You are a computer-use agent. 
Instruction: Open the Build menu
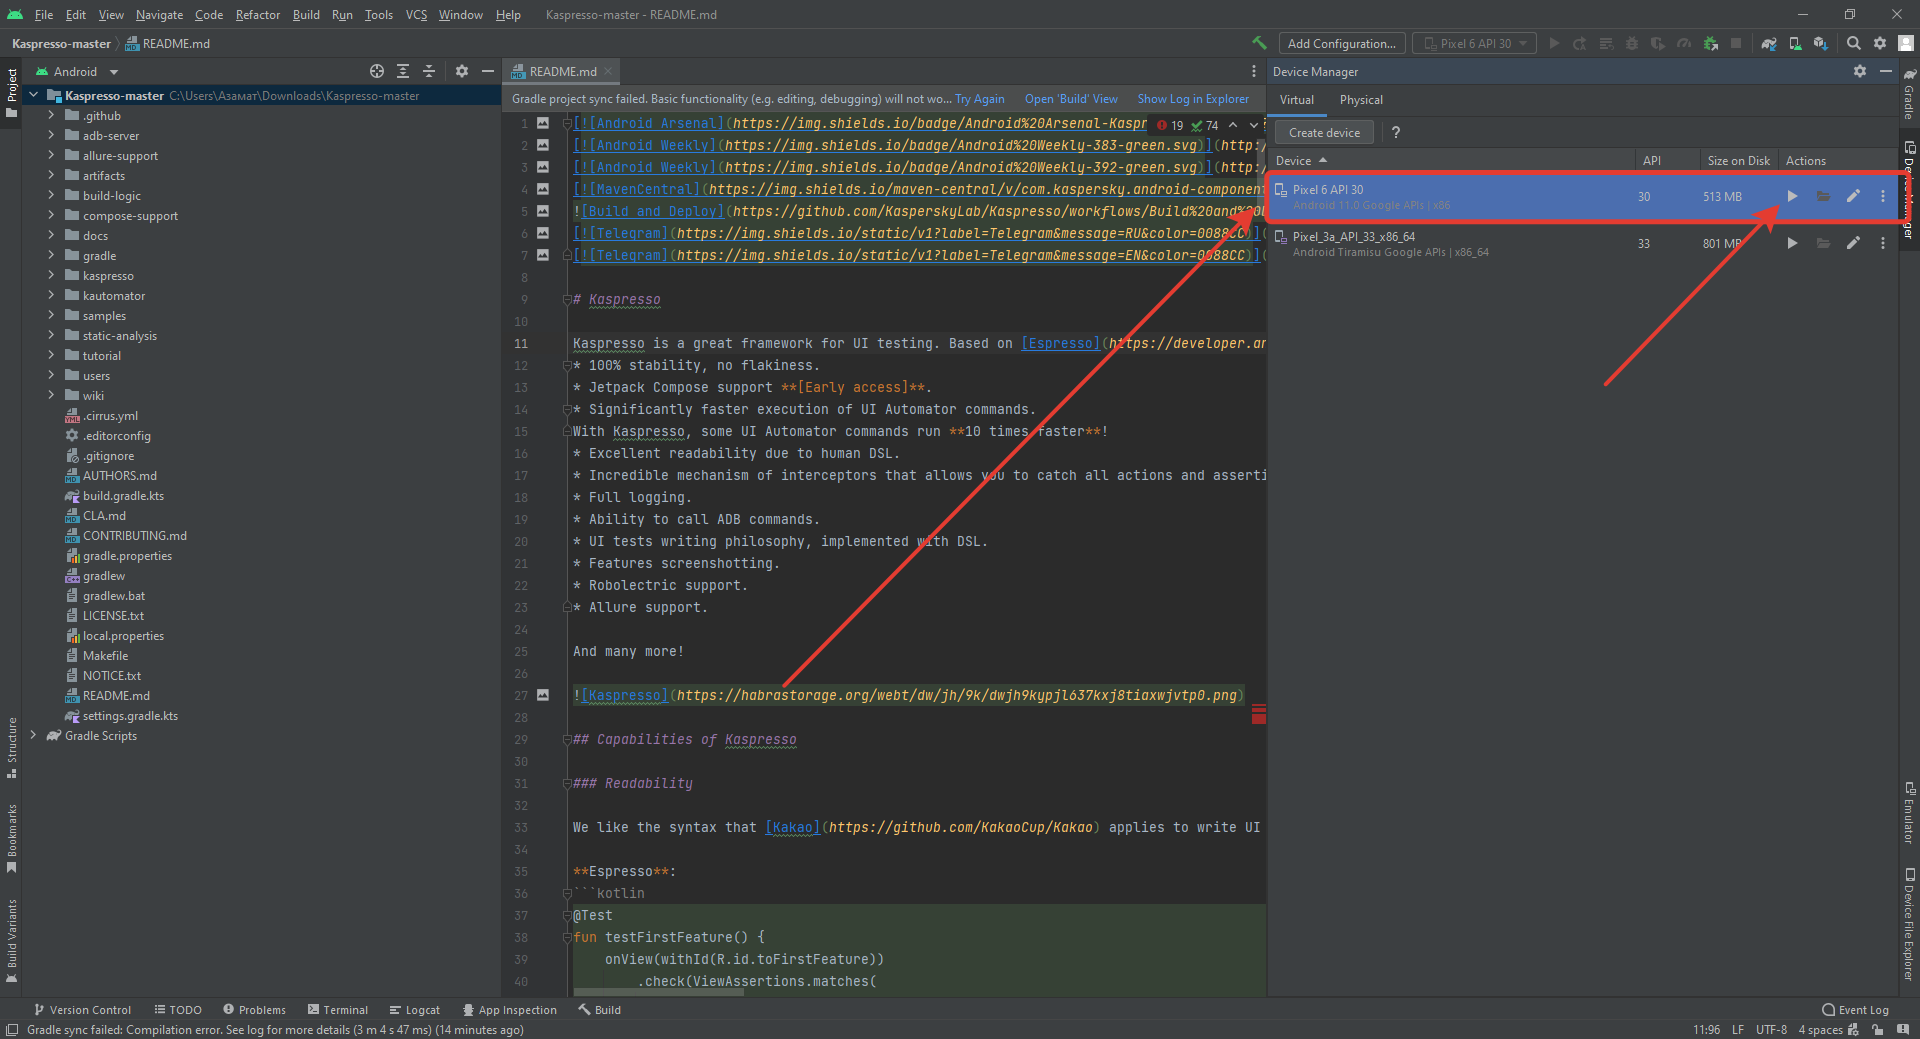(306, 15)
